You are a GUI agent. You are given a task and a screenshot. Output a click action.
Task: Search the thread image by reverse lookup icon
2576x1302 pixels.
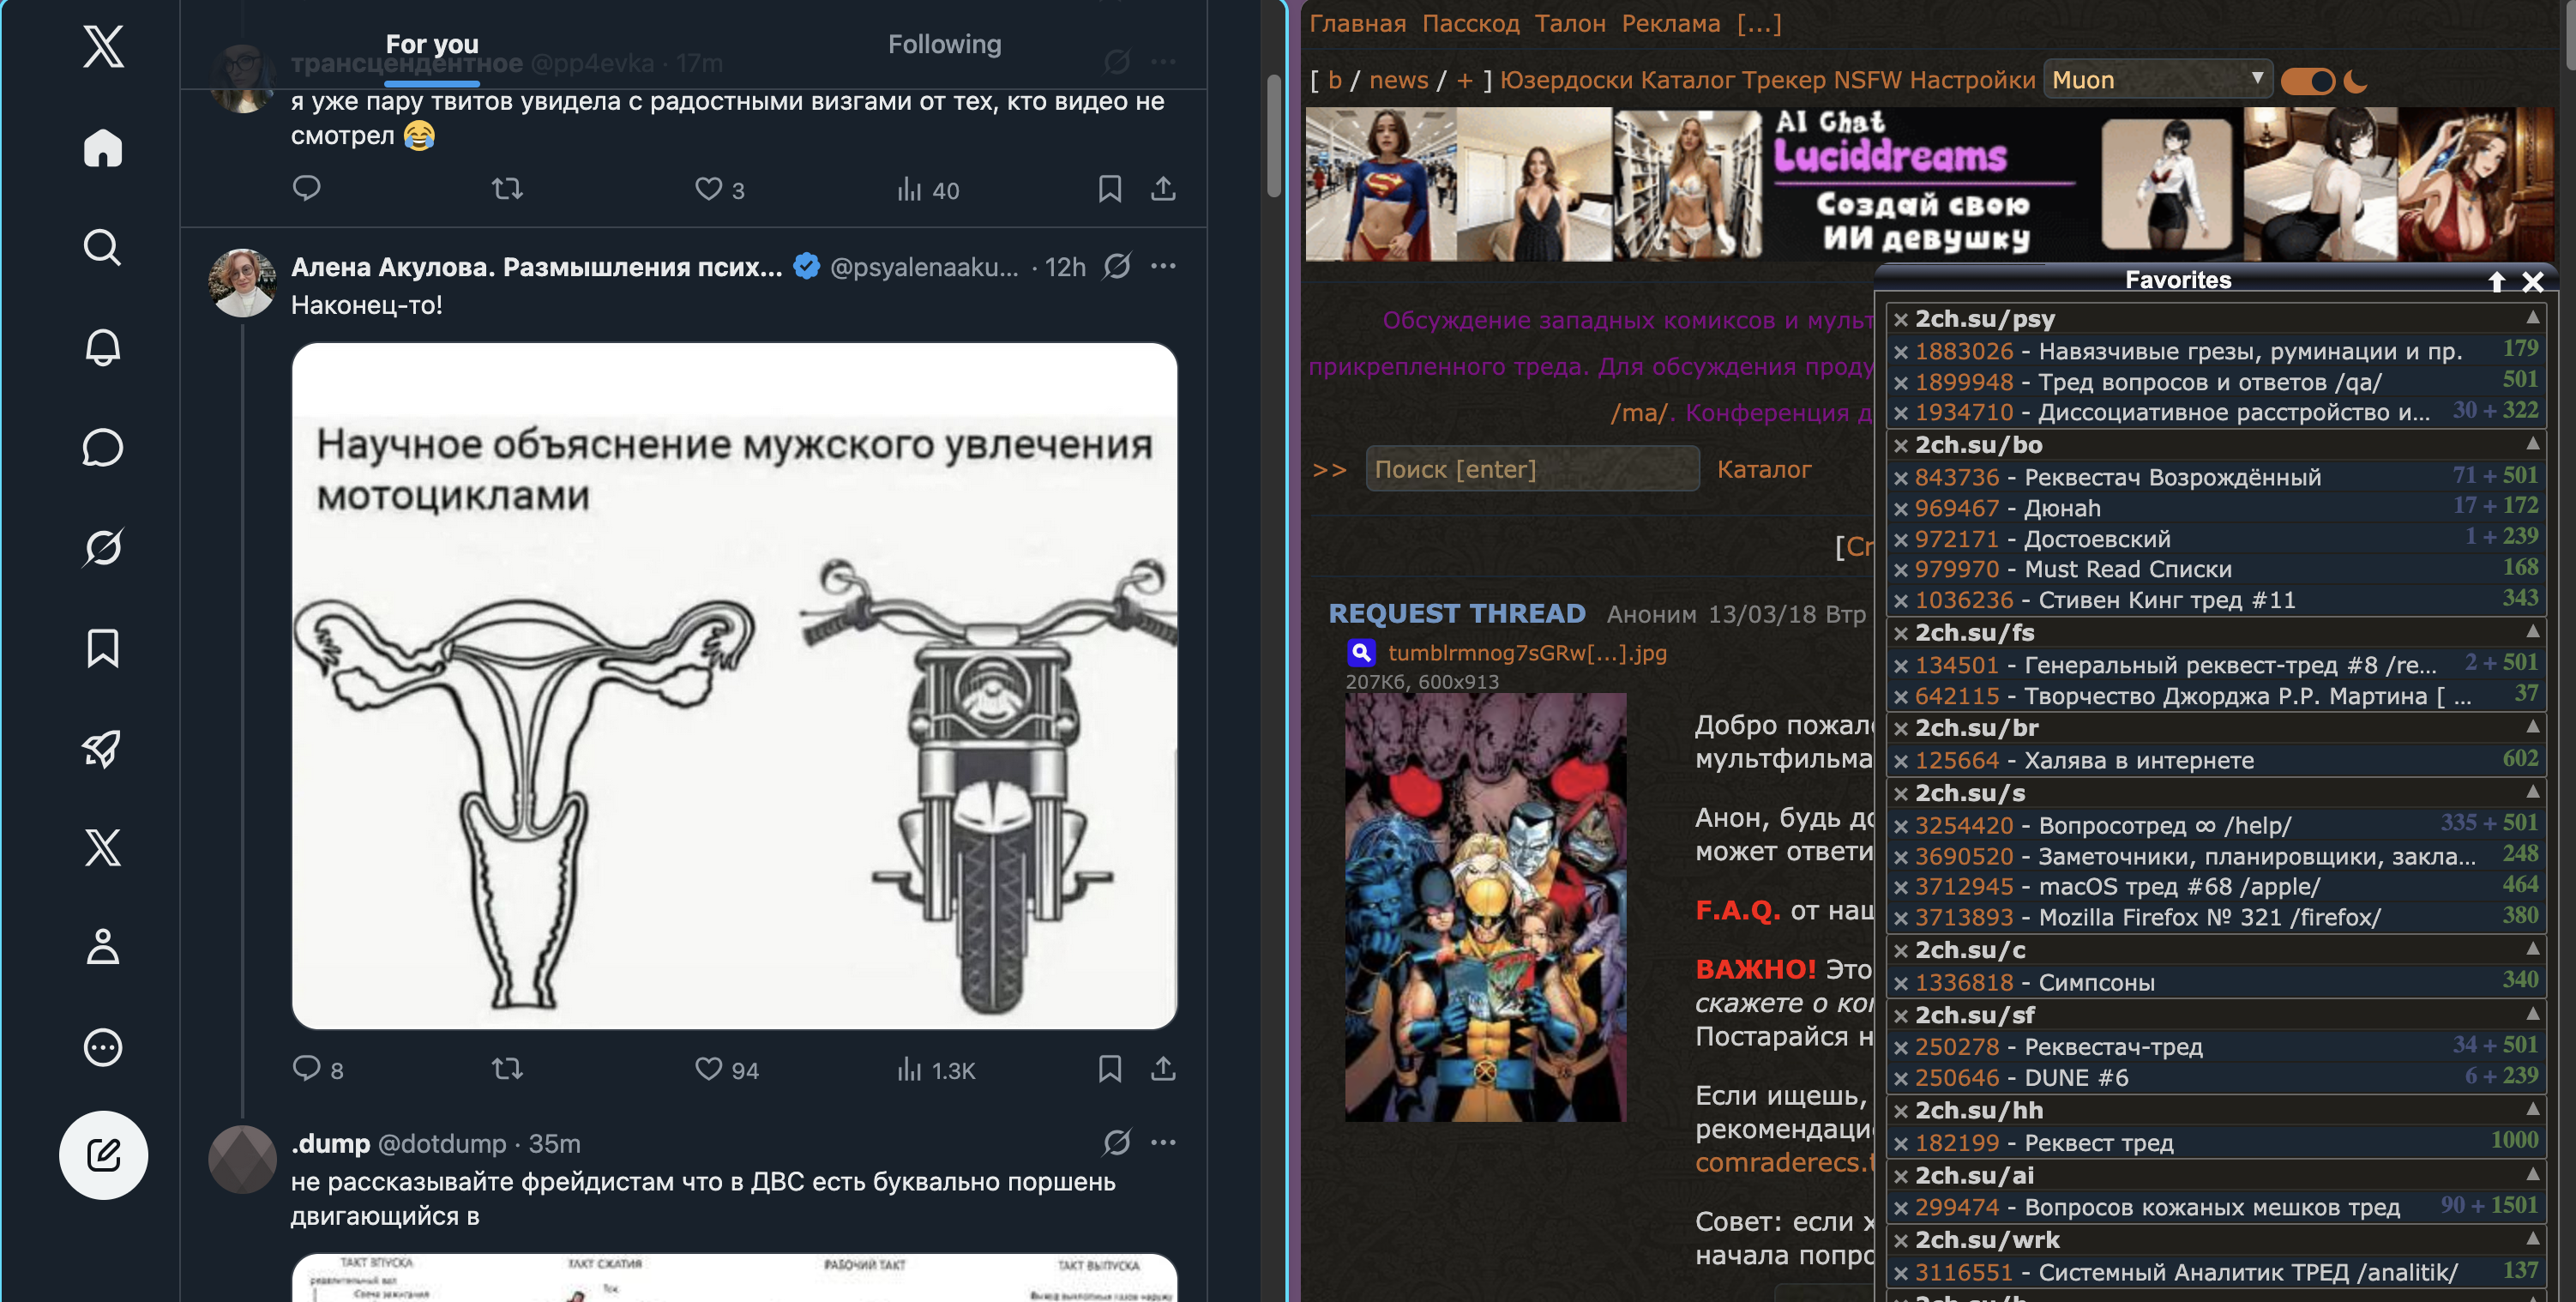pos(1361,652)
